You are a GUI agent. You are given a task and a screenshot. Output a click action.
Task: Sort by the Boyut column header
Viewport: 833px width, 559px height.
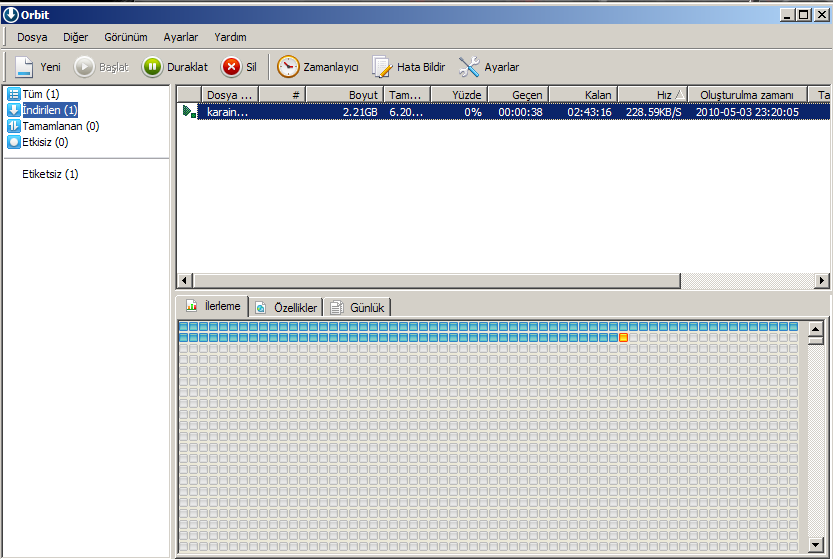point(345,95)
